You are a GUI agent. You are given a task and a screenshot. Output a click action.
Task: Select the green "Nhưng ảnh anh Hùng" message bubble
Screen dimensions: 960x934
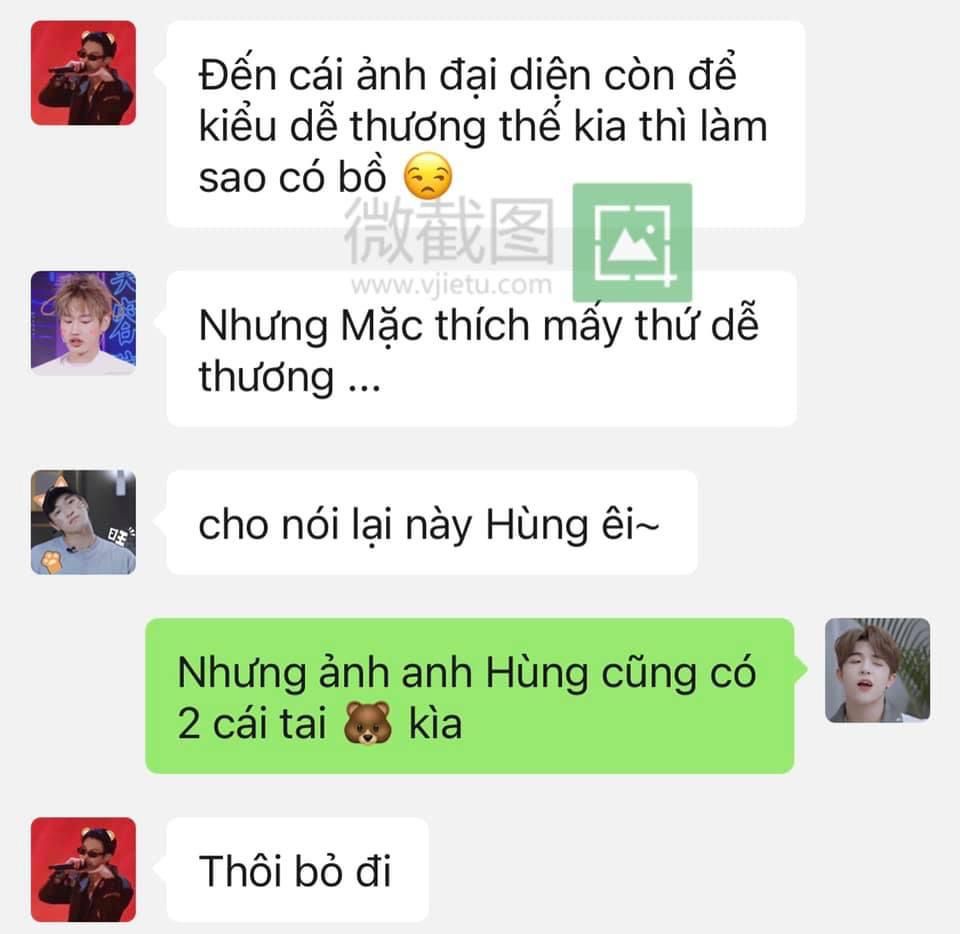470,696
